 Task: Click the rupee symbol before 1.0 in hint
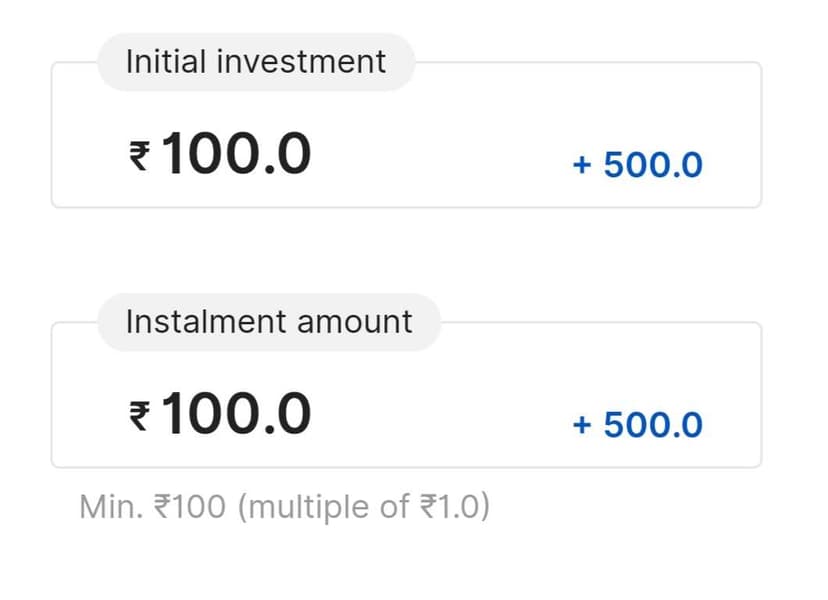pos(428,507)
